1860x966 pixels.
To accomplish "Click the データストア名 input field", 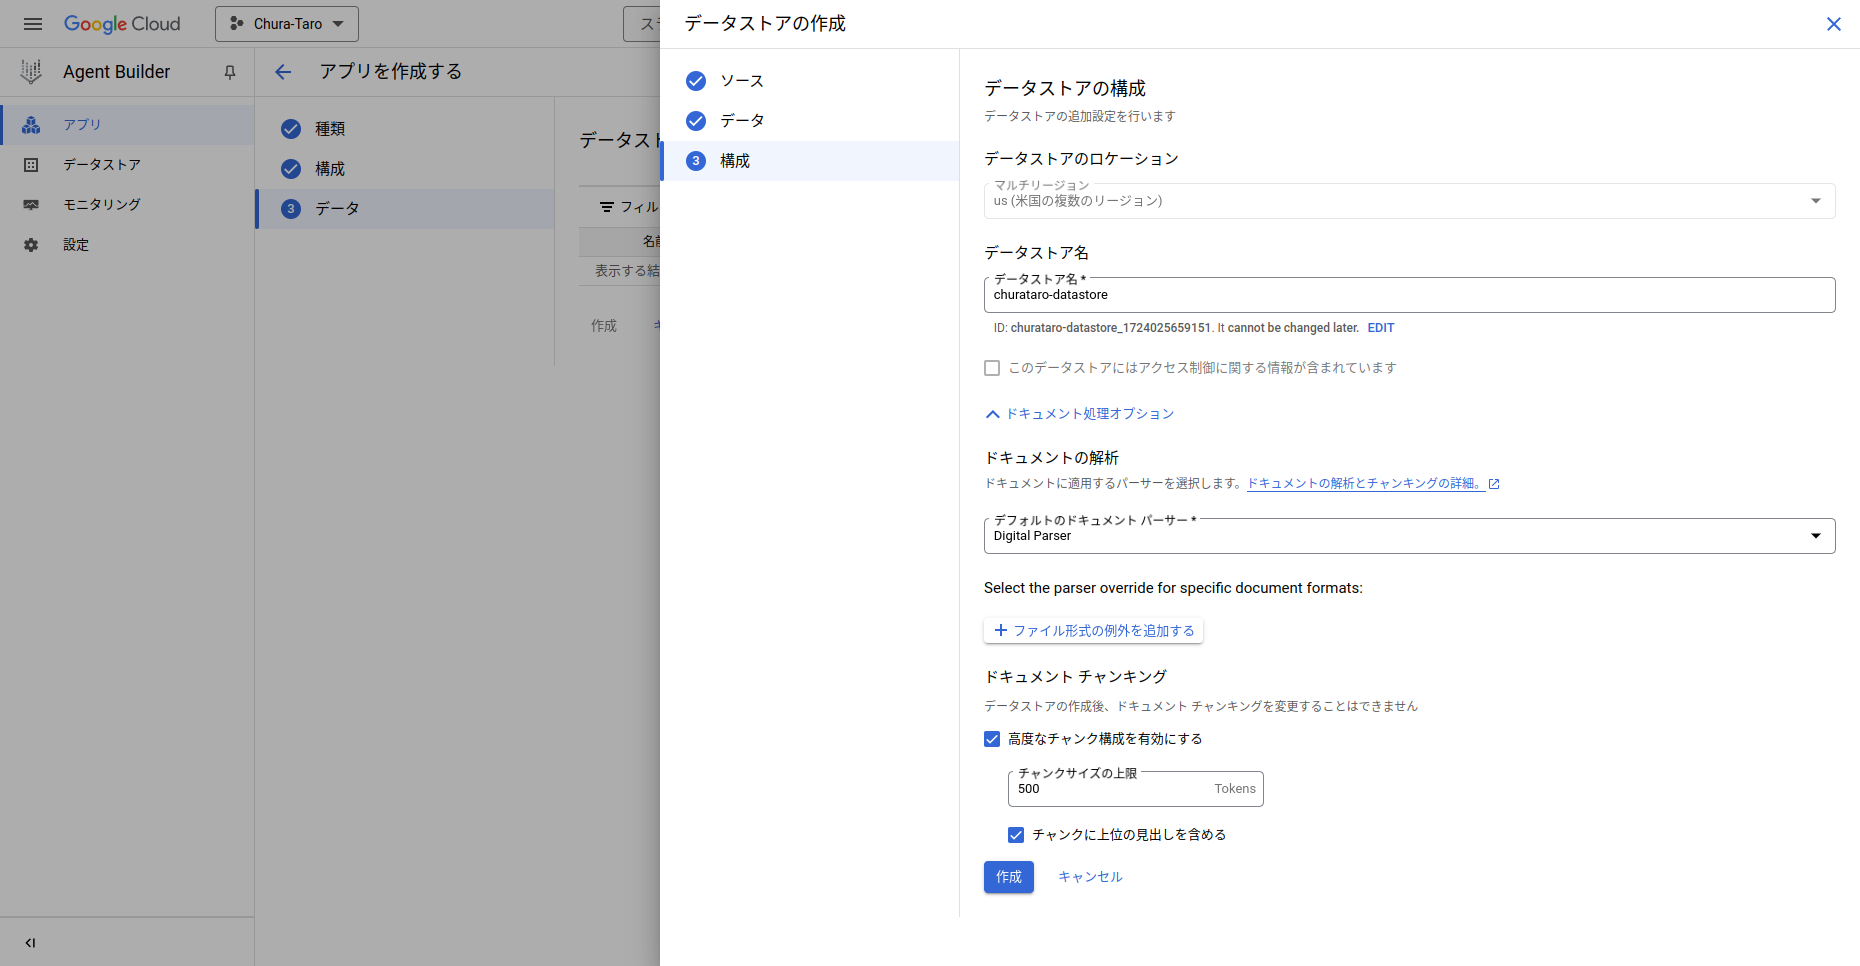I will (1409, 295).
